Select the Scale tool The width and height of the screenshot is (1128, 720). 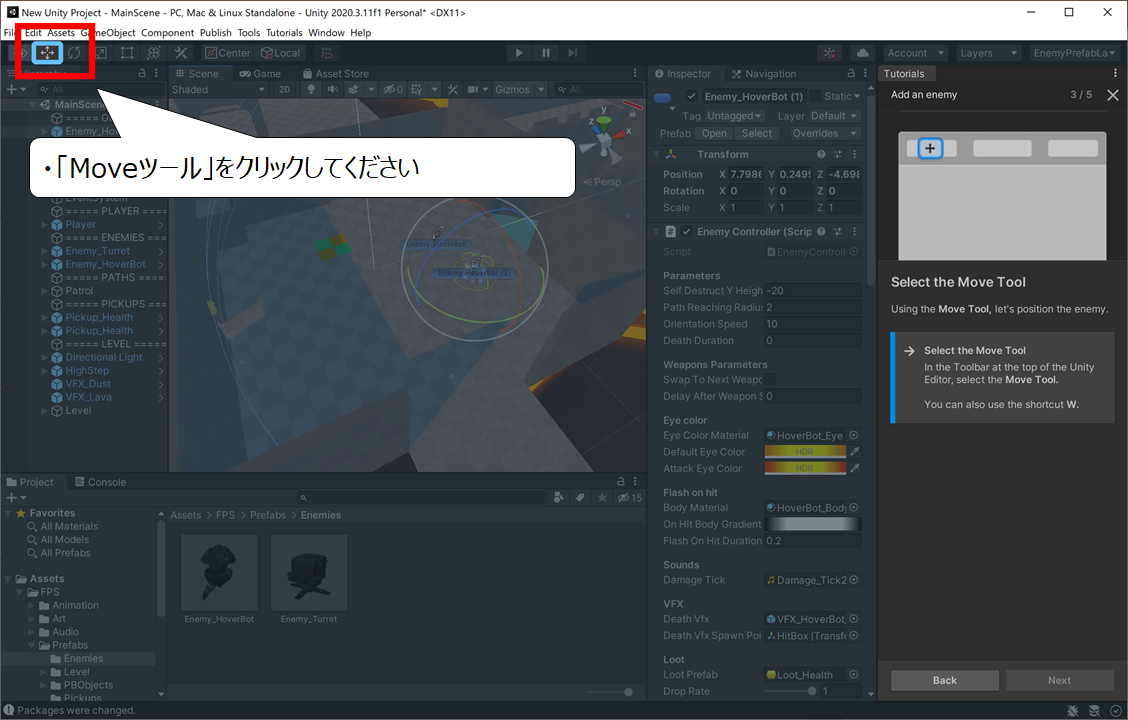click(x=101, y=53)
